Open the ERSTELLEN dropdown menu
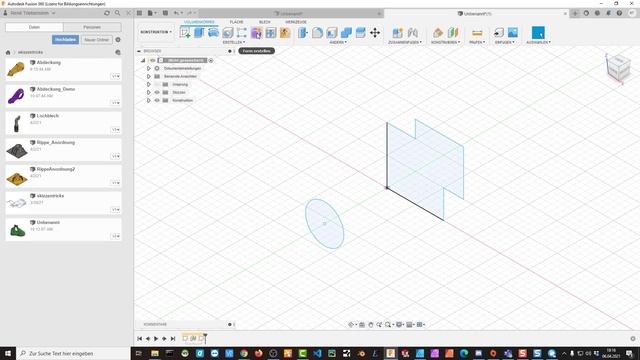Screen dimensions: 640x360 tap(234, 42)
